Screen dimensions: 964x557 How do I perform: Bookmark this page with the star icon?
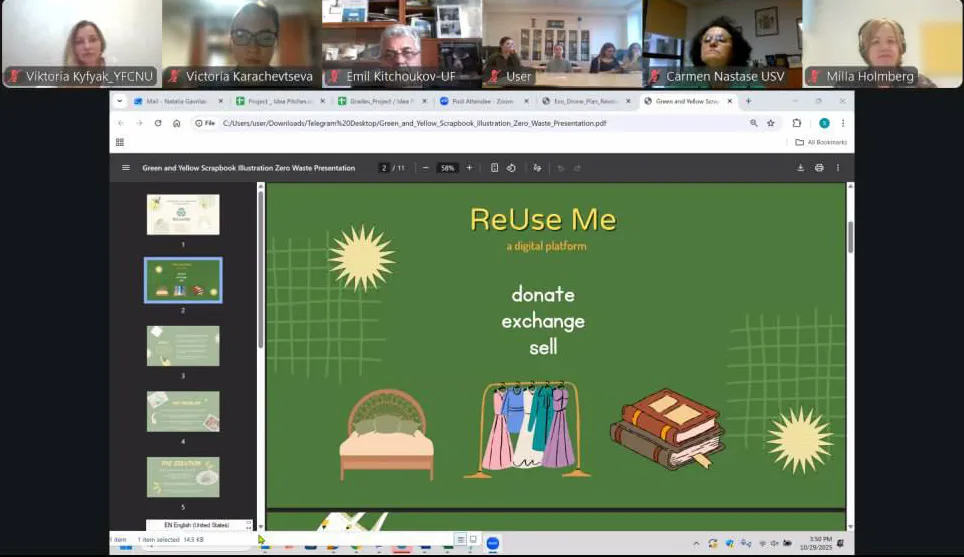770,123
